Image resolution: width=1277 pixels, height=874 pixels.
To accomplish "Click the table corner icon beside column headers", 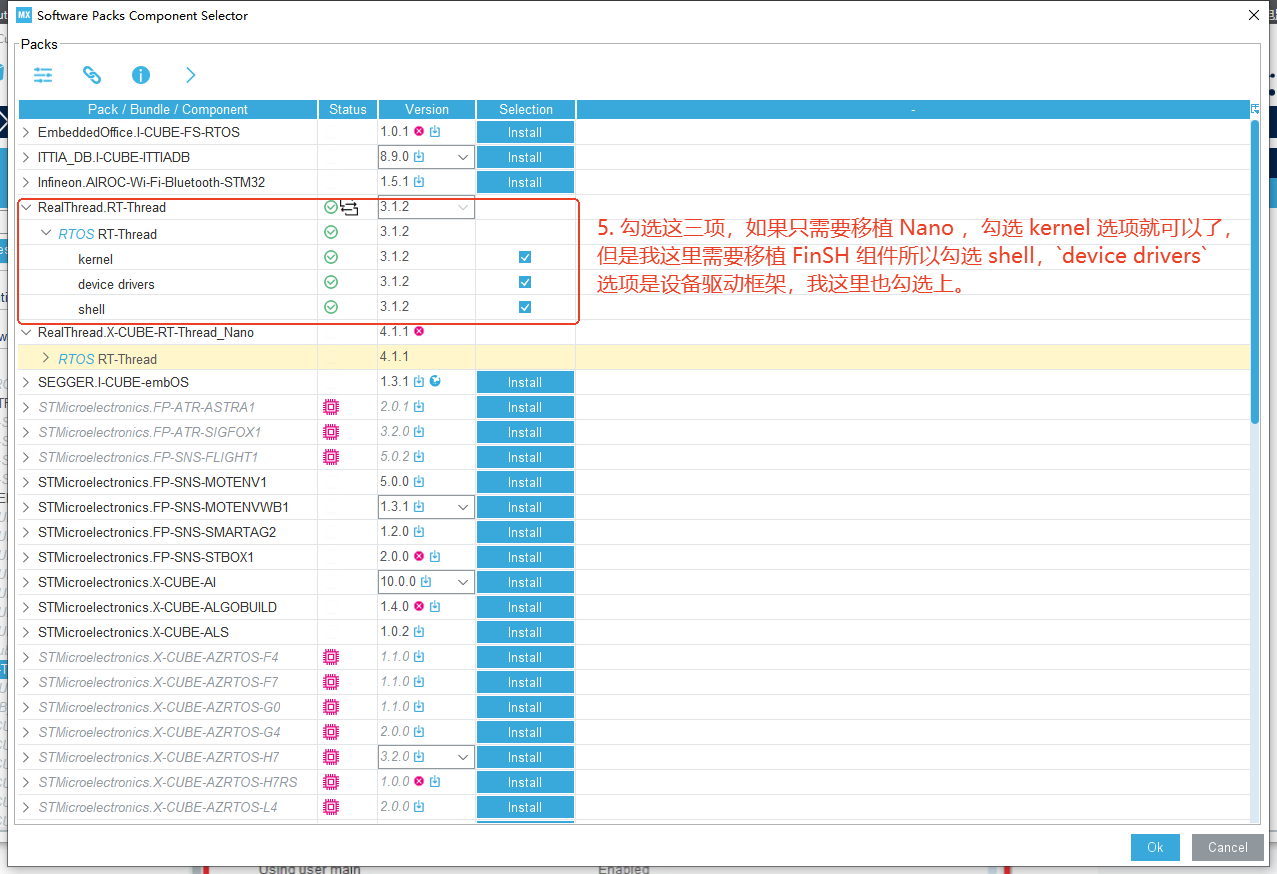I will pos(1255,108).
